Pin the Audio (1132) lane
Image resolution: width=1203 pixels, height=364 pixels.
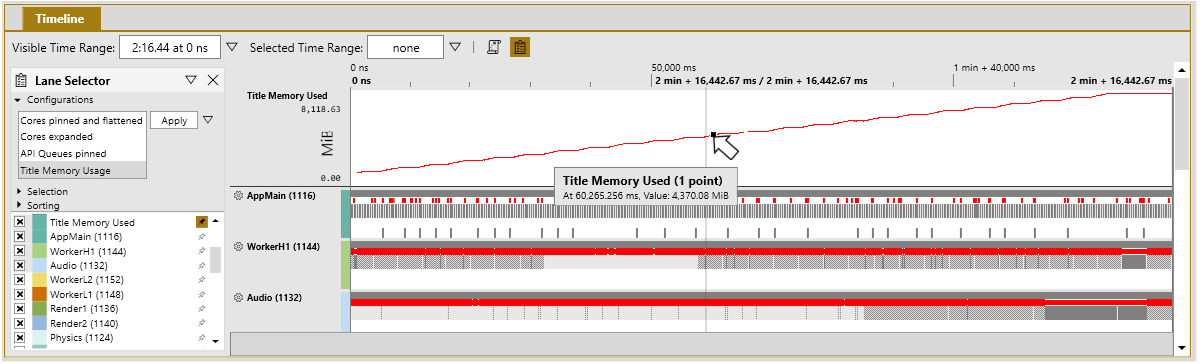[201, 266]
